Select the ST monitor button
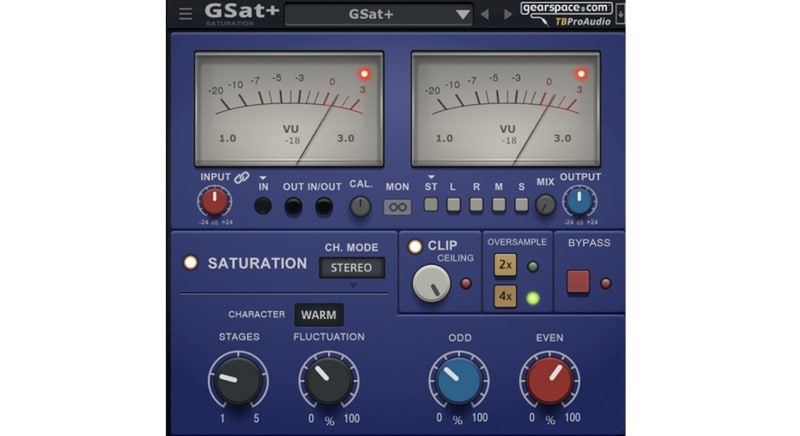The width and height of the screenshot is (800, 436). point(431,204)
